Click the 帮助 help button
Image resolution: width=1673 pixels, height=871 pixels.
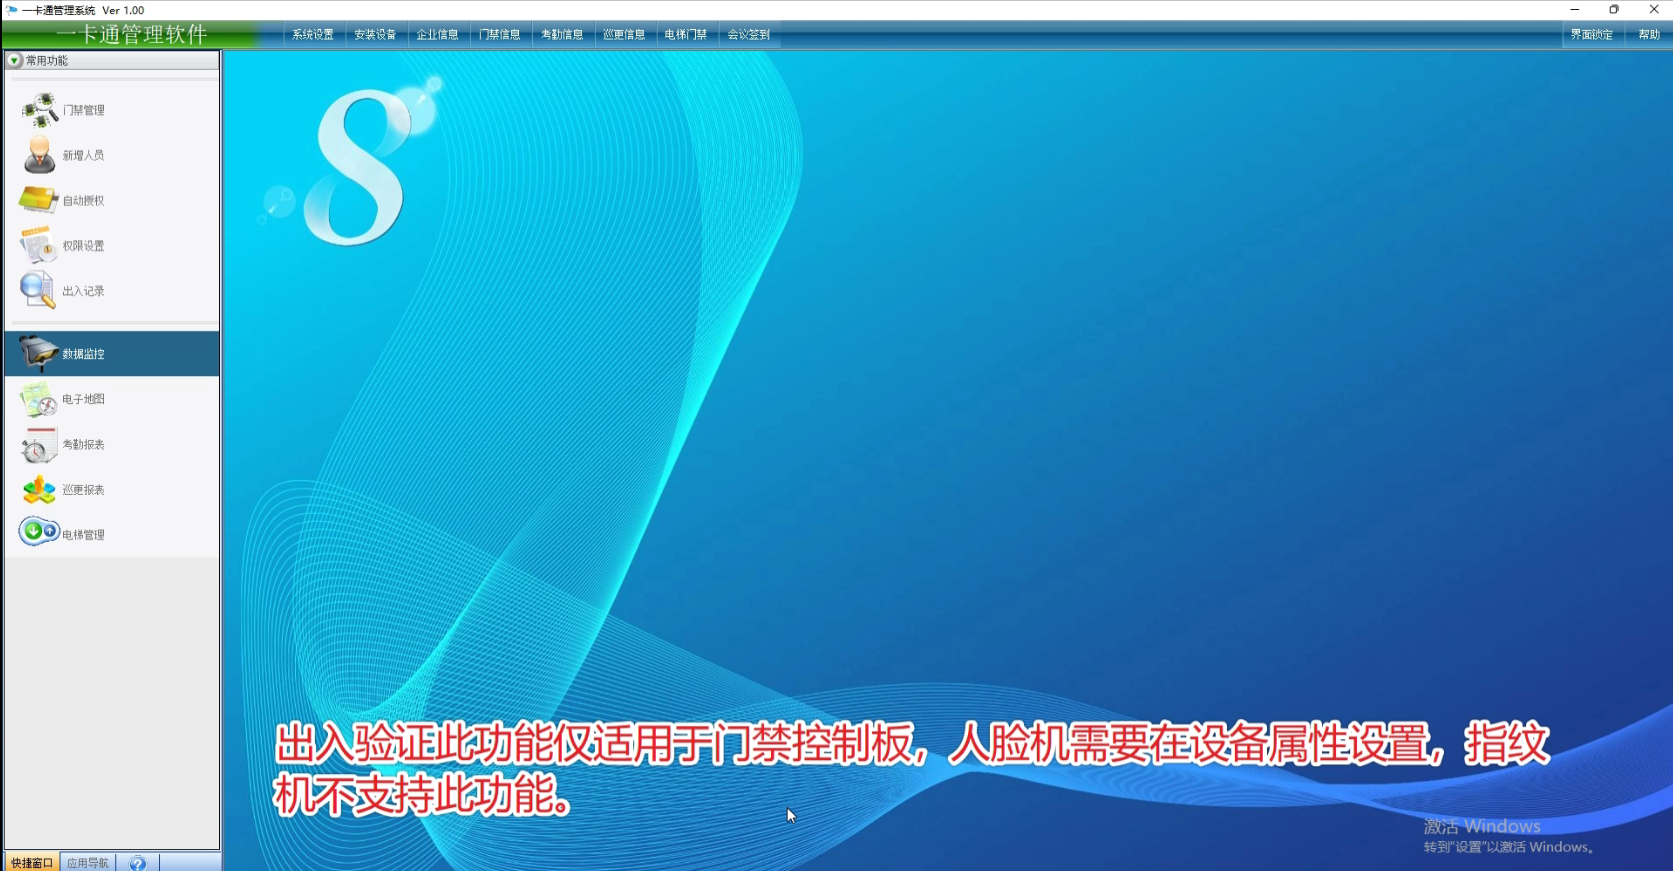pos(1648,35)
